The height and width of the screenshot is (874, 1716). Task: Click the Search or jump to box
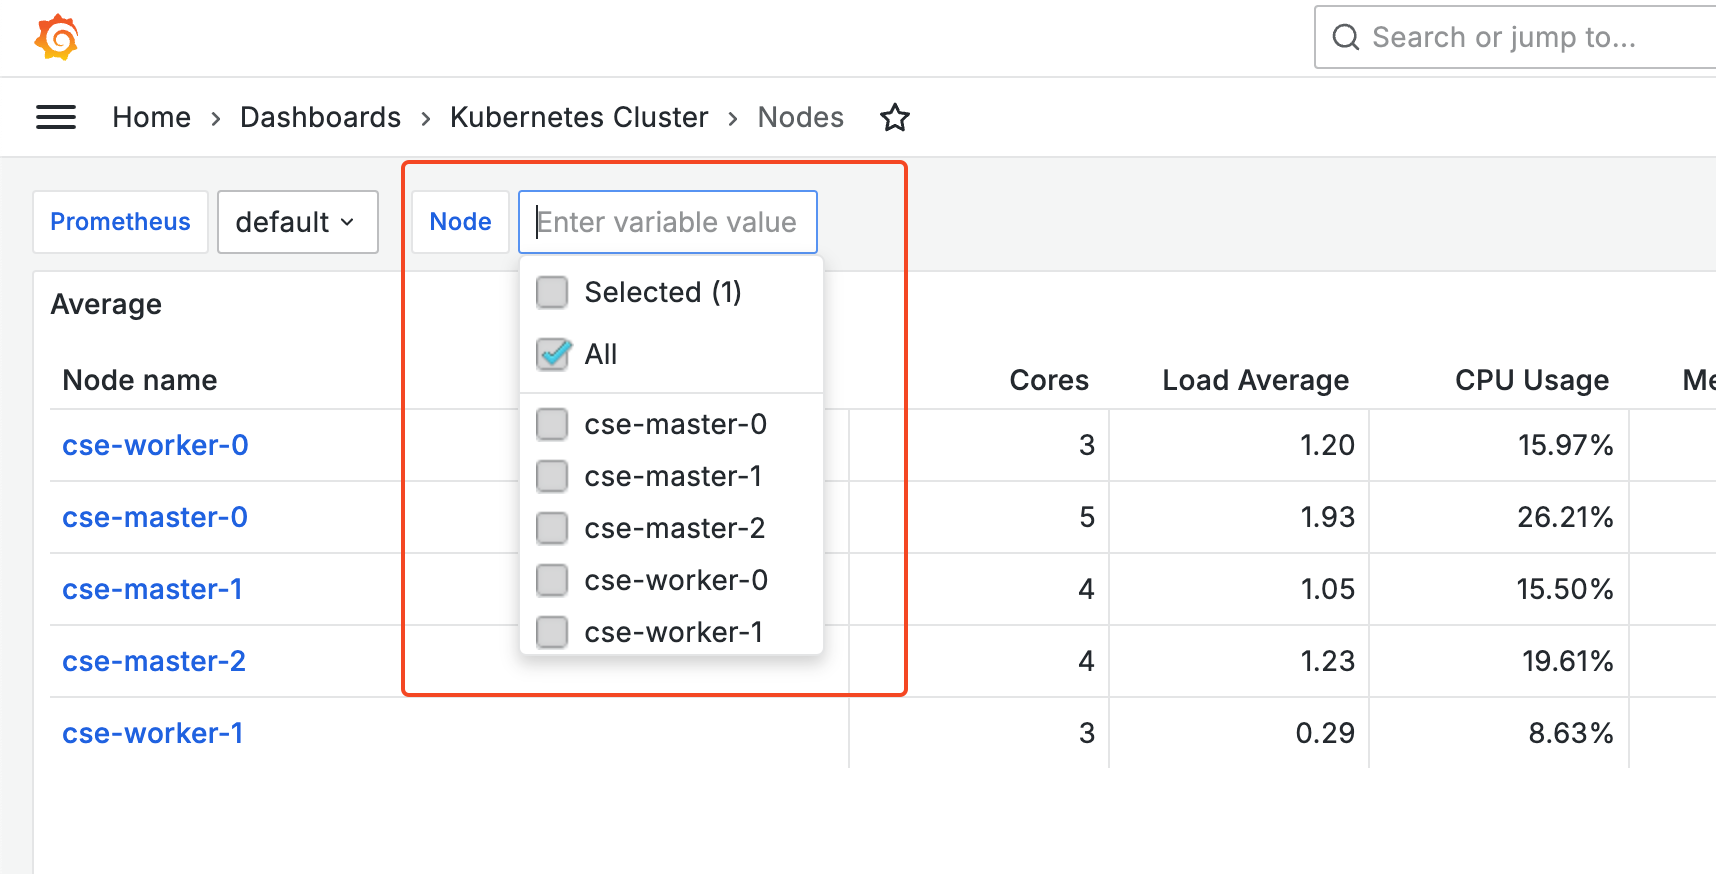pos(1520,38)
